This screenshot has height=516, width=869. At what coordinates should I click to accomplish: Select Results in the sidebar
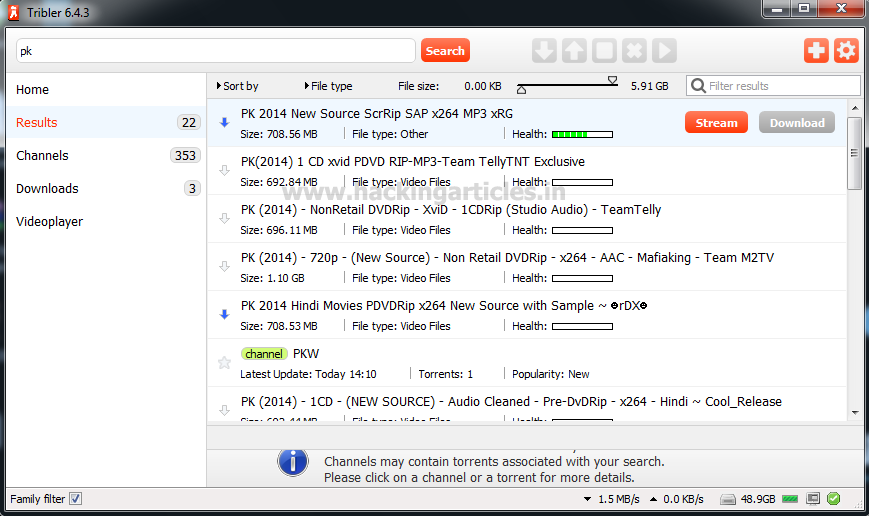106,122
